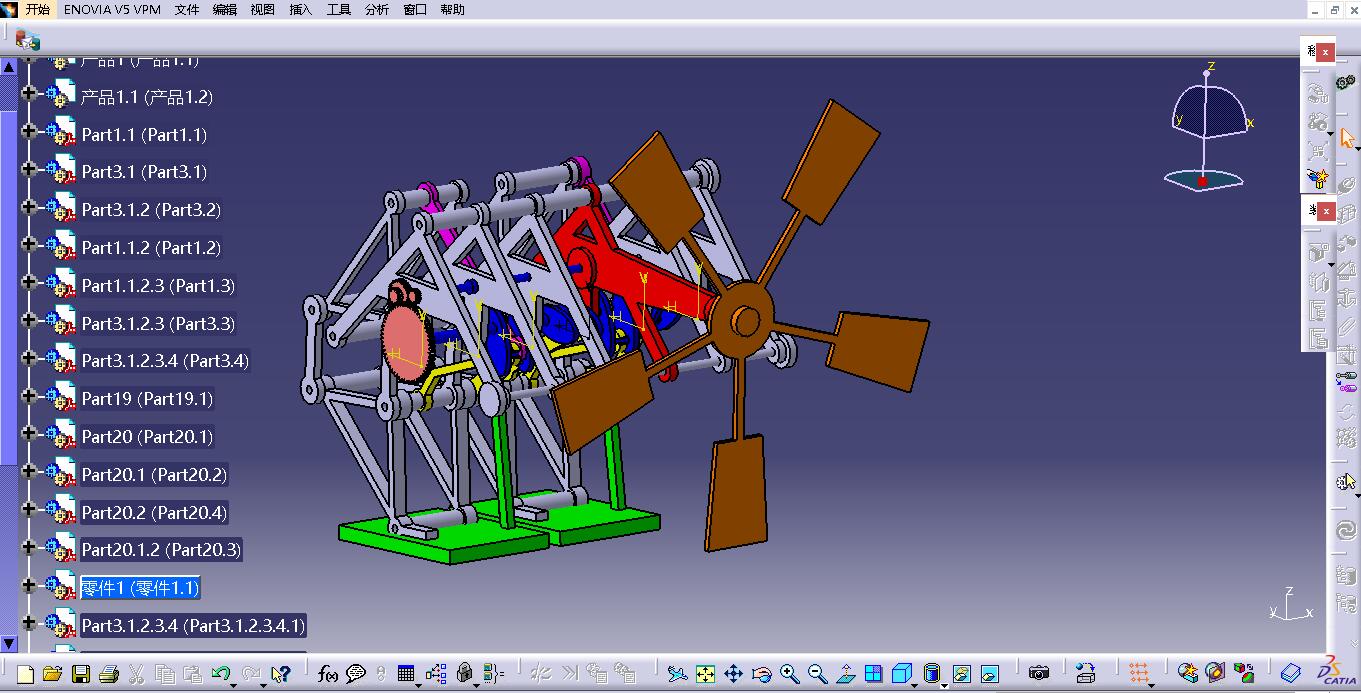Toggle the Fly mode airplane icon
Screen dimensions: 1361x693
[x=677, y=674]
